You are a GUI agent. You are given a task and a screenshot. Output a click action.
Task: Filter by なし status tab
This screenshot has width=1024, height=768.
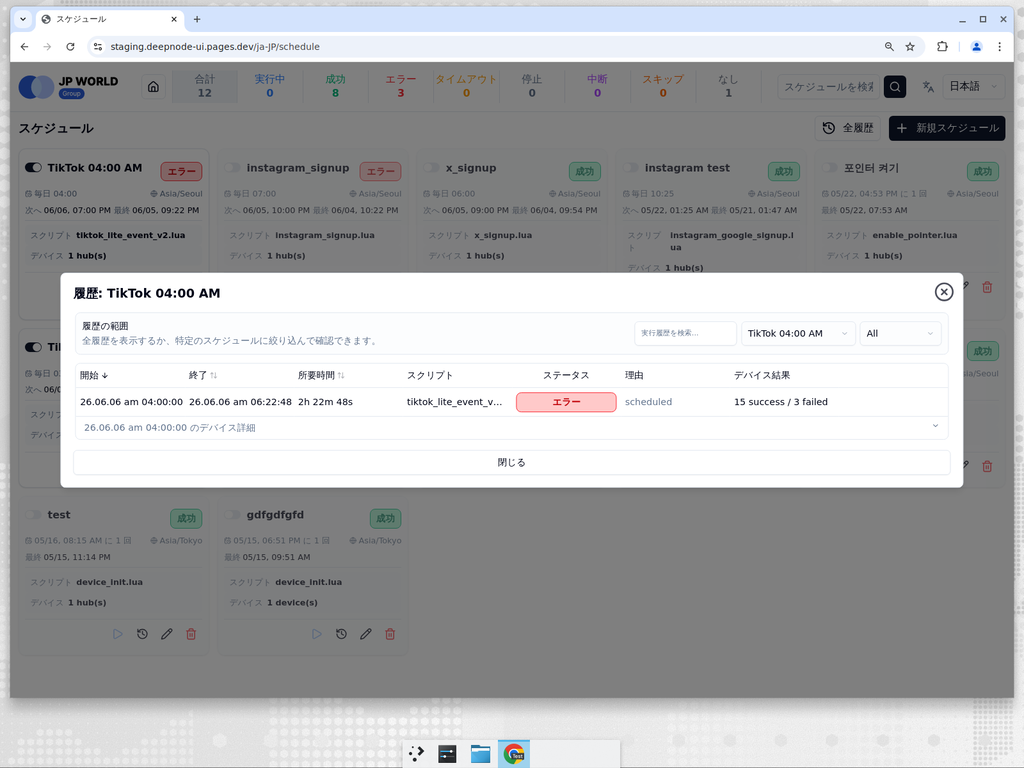[728, 86]
